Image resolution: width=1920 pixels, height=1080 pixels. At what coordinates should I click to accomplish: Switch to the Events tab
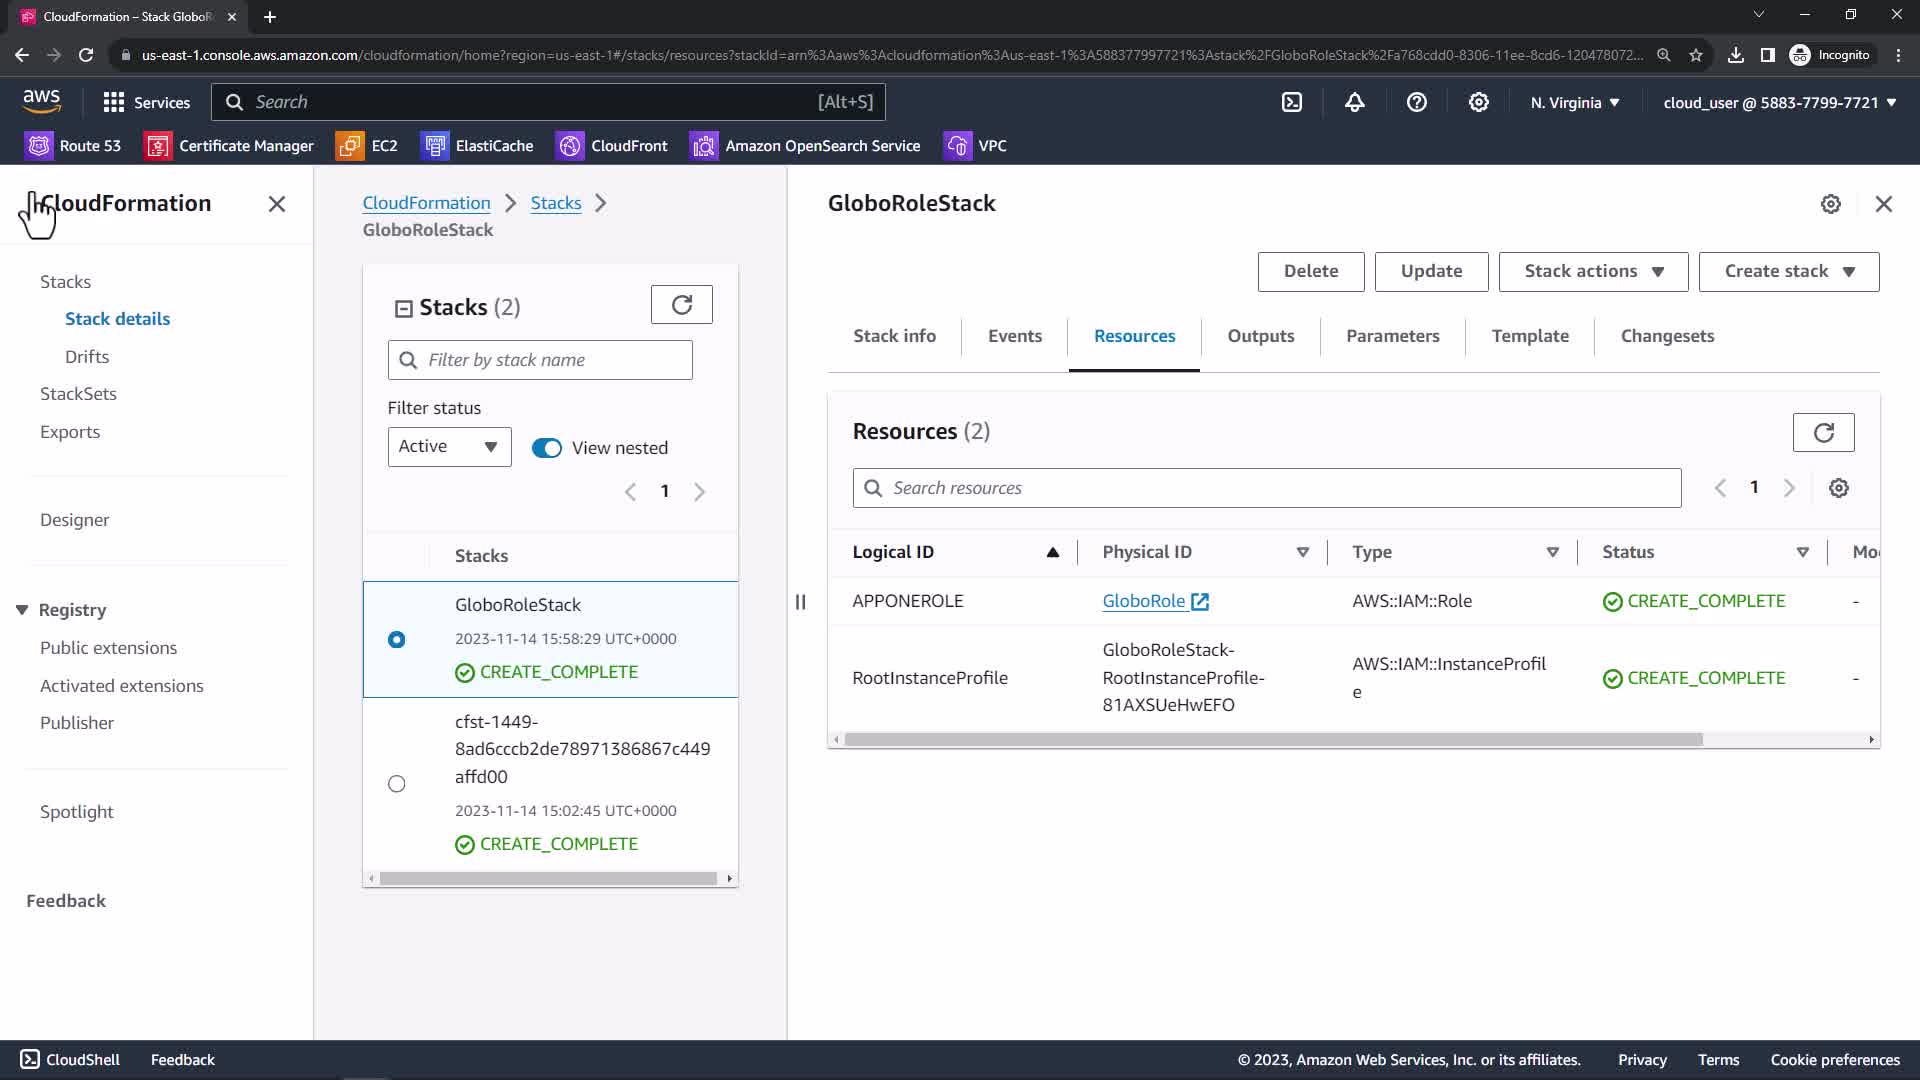1014,336
